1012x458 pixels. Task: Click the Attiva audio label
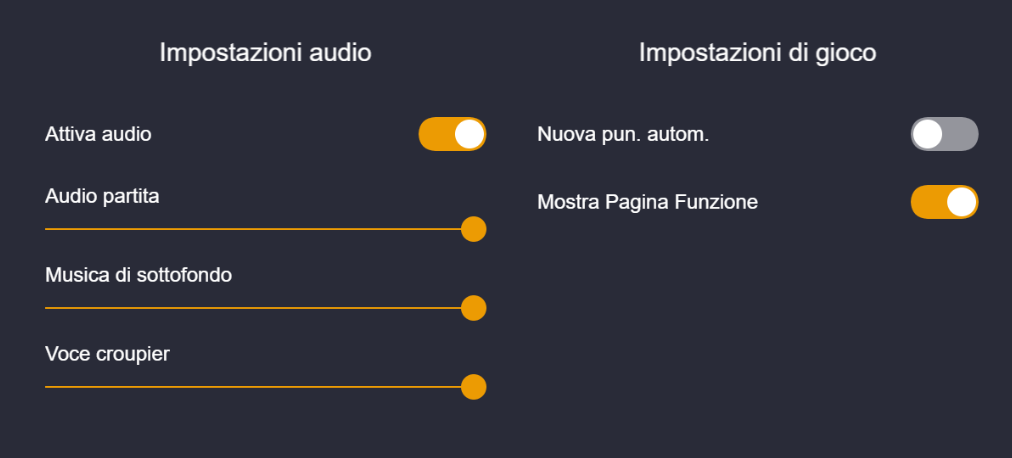(98, 134)
